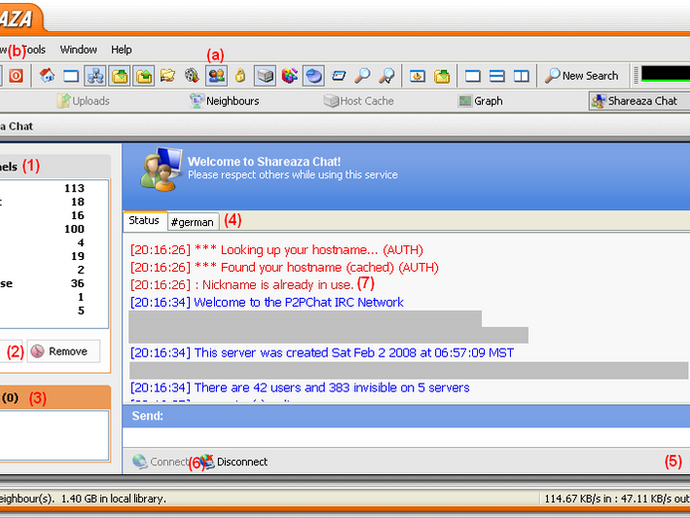Select the channel row with 5 users
This screenshot has height=518, width=690.
coord(54,311)
